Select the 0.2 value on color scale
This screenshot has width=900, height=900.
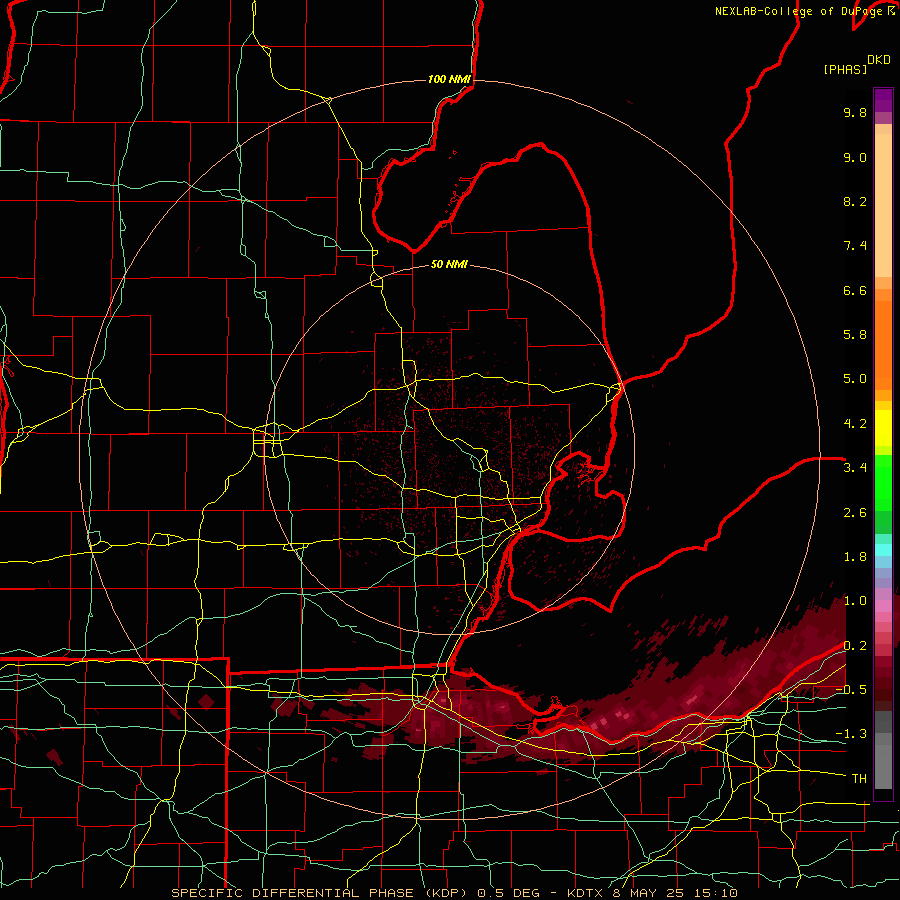click(x=855, y=646)
